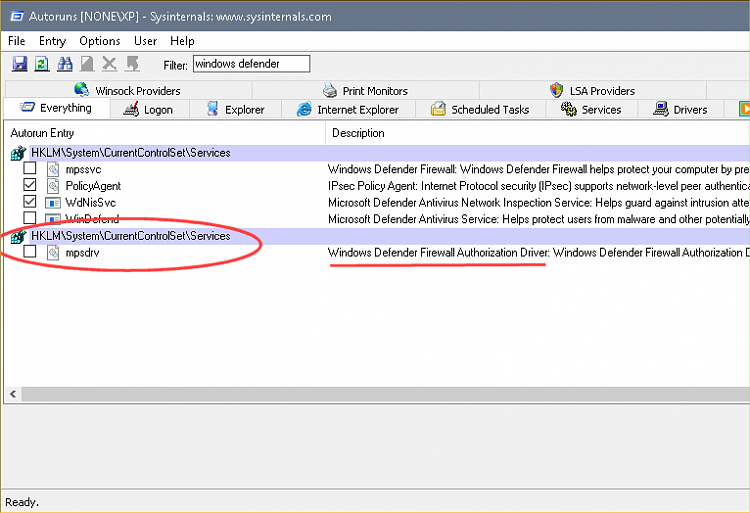Screen dimensions: 750x513
Task: Switch to the Logon tab
Action: coord(150,109)
